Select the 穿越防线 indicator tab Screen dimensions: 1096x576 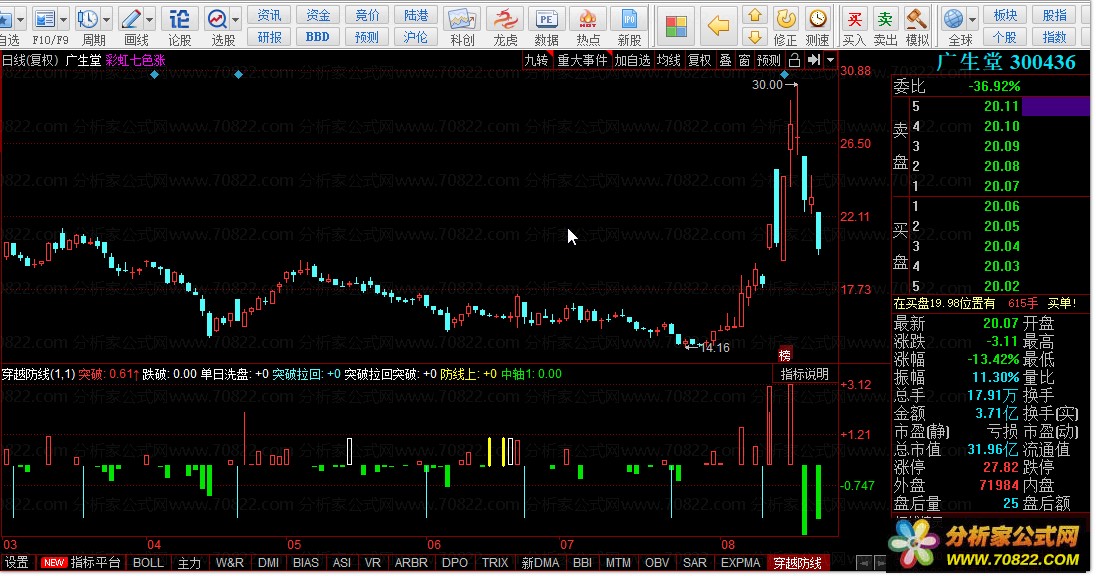(798, 563)
